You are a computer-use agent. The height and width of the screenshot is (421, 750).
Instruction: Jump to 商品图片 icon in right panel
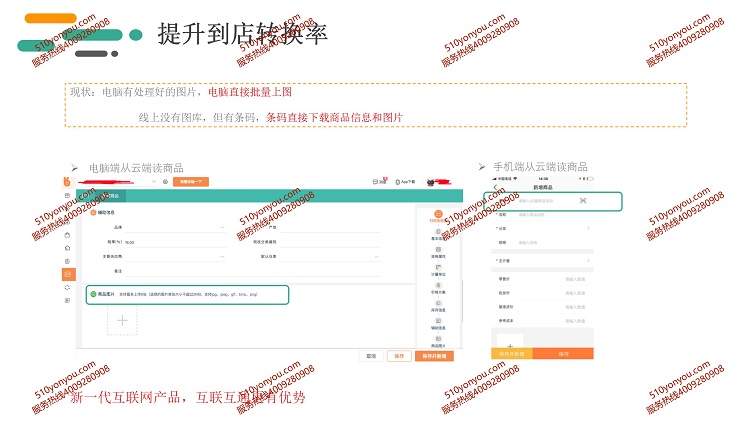pos(437,342)
